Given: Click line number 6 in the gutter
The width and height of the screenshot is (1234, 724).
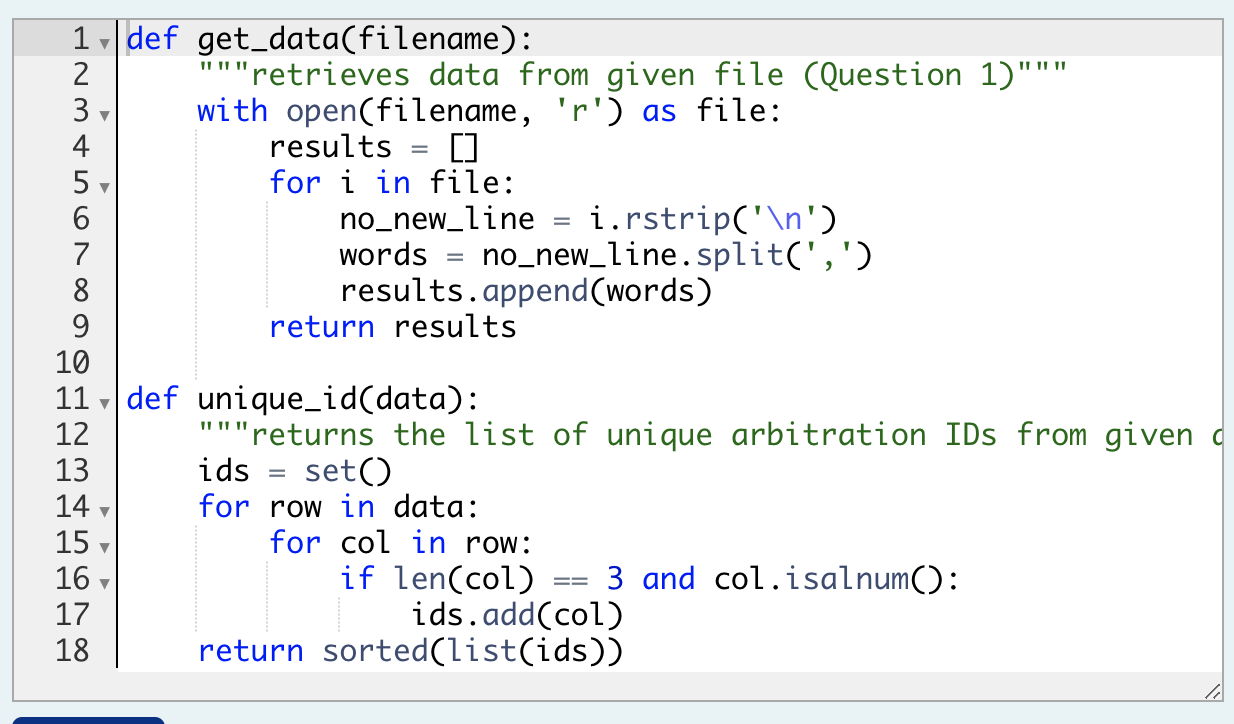Looking at the screenshot, I should point(82,219).
